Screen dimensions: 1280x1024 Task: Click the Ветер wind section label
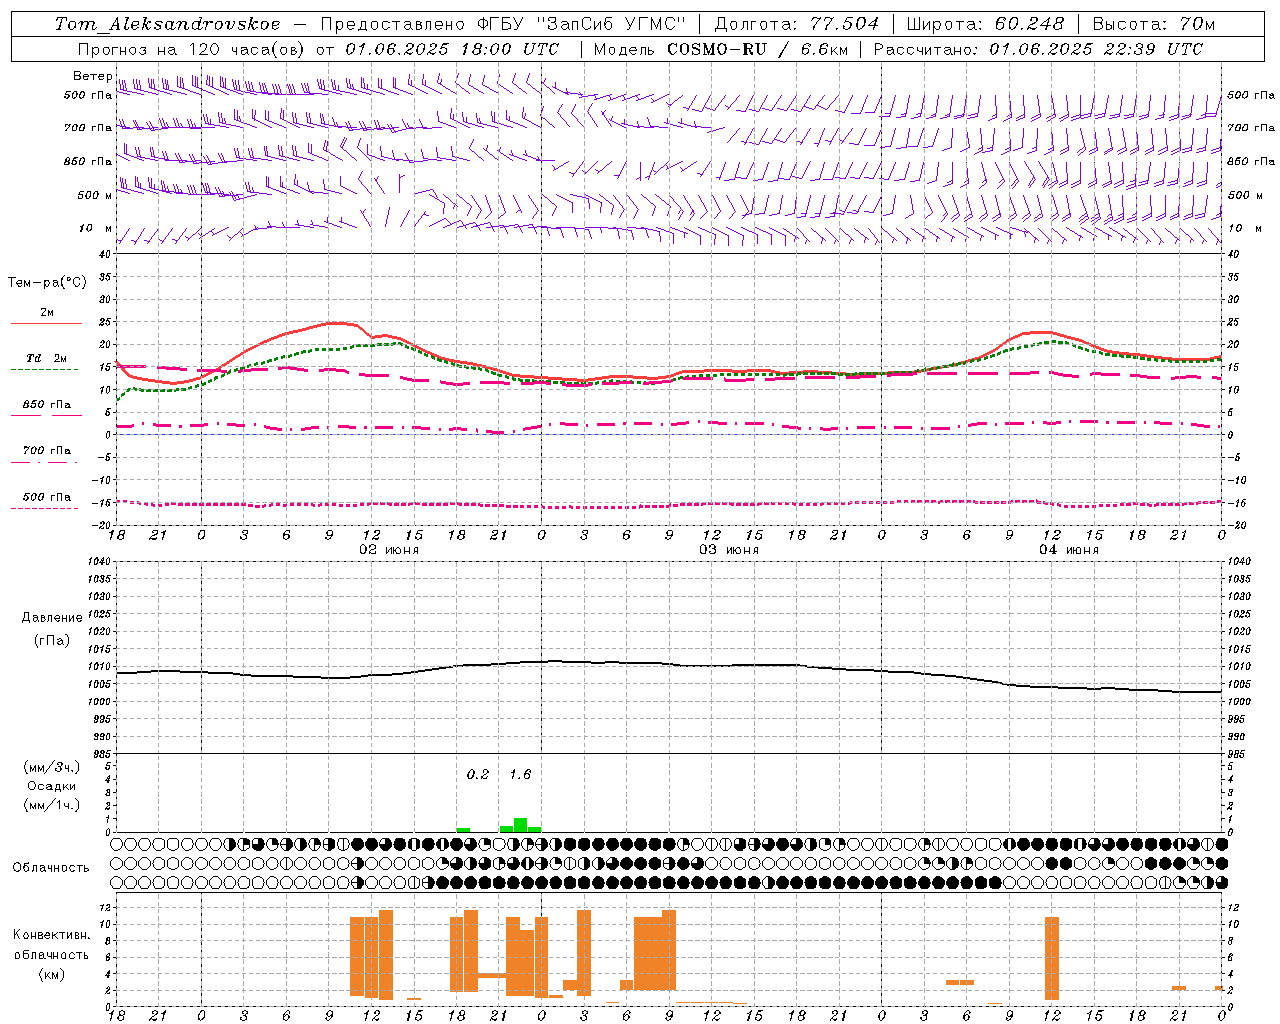pyautogui.click(x=92, y=76)
